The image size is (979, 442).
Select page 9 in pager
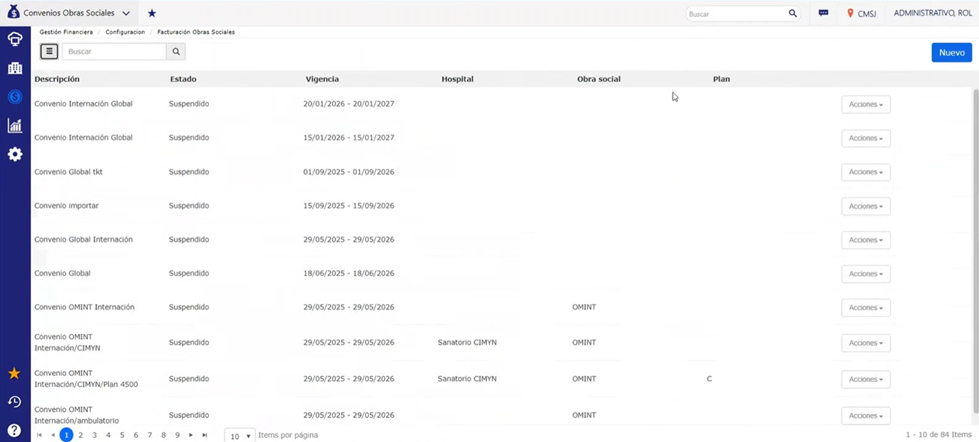[x=177, y=435]
